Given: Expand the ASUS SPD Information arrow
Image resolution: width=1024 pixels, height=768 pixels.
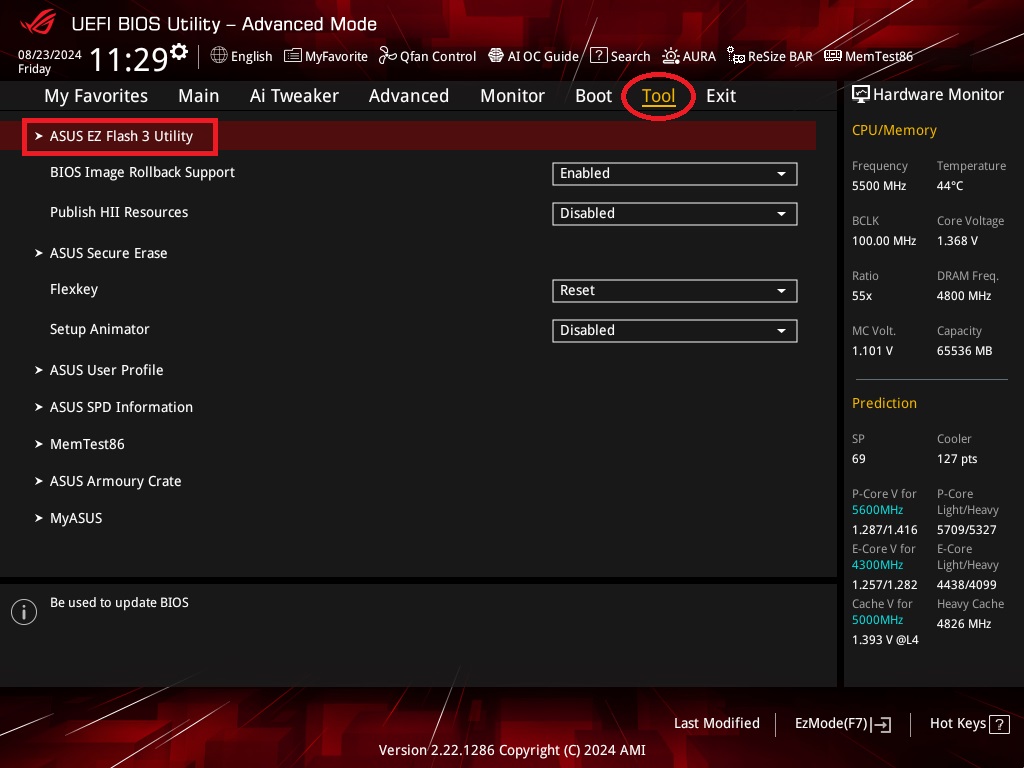Looking at the screenshot, I should click(x=39, y=407).
